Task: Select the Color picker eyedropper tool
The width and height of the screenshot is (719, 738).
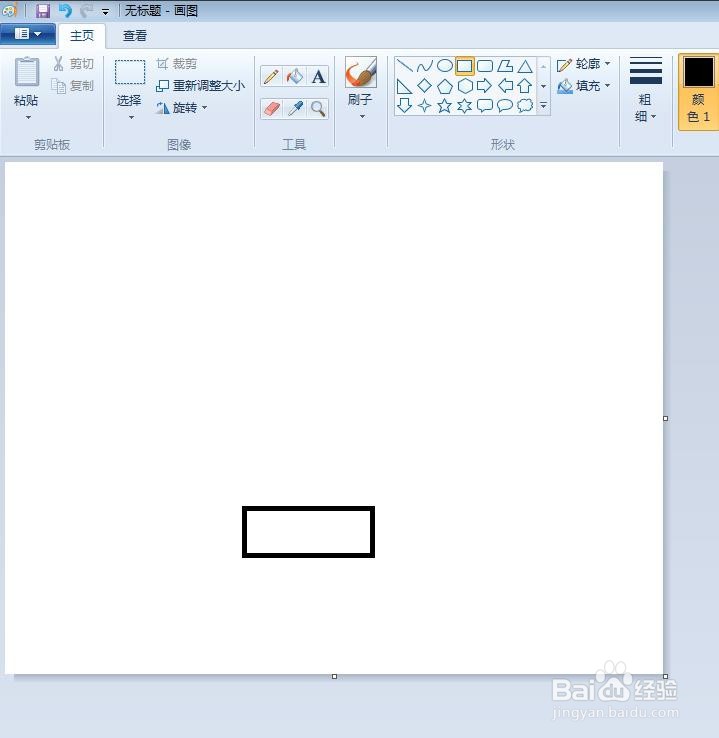Action: (295, 109)
